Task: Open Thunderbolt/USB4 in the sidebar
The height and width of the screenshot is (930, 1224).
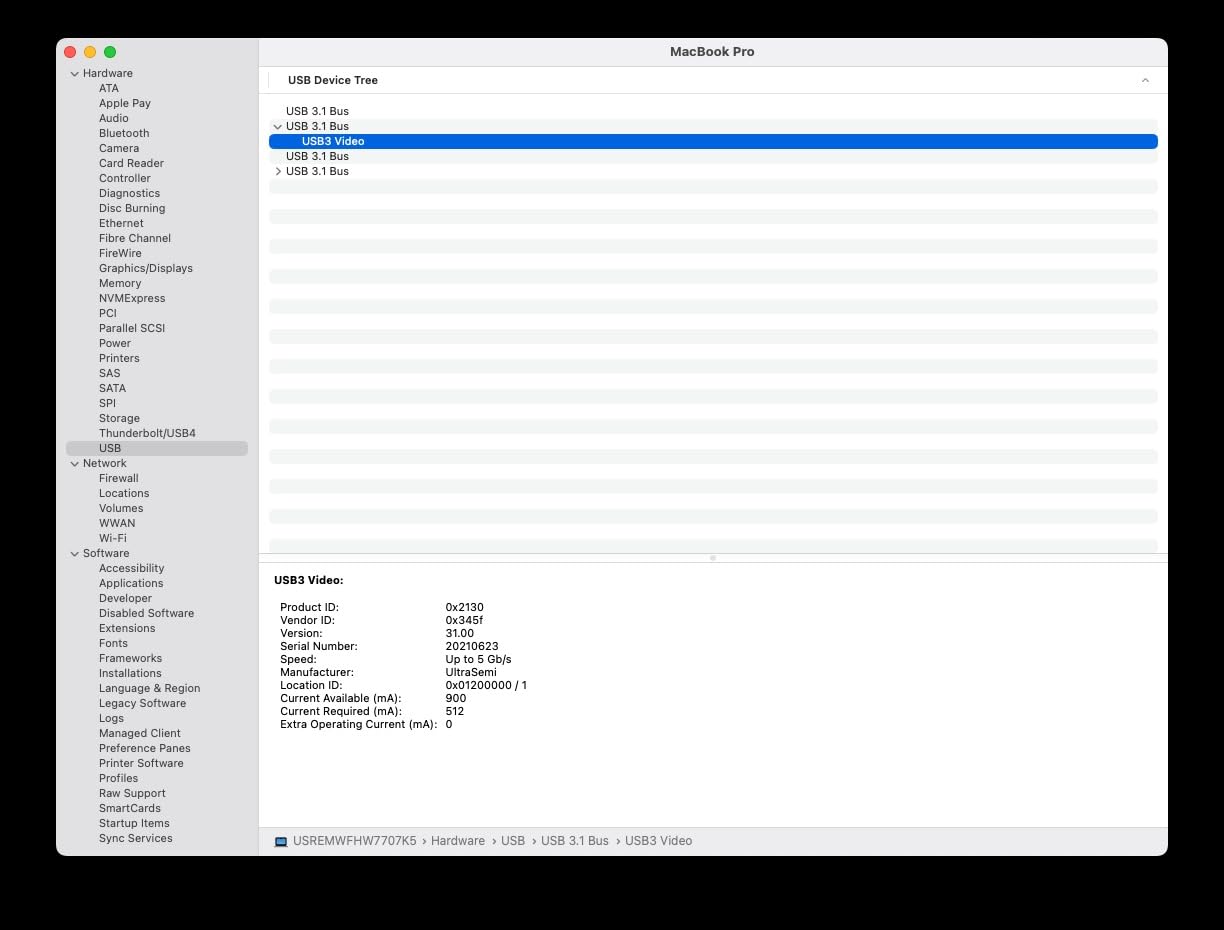Action: click(147, 433)
